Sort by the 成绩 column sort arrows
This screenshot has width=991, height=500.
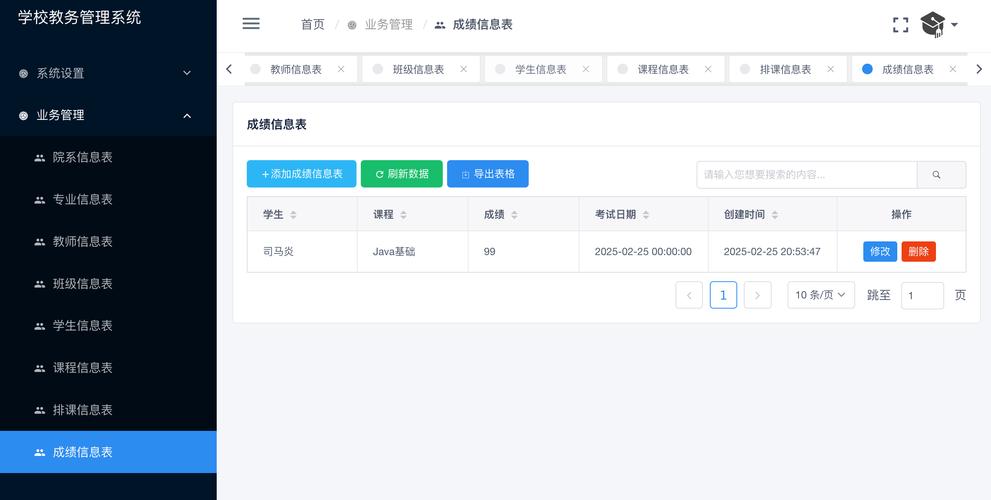[514, 215]
